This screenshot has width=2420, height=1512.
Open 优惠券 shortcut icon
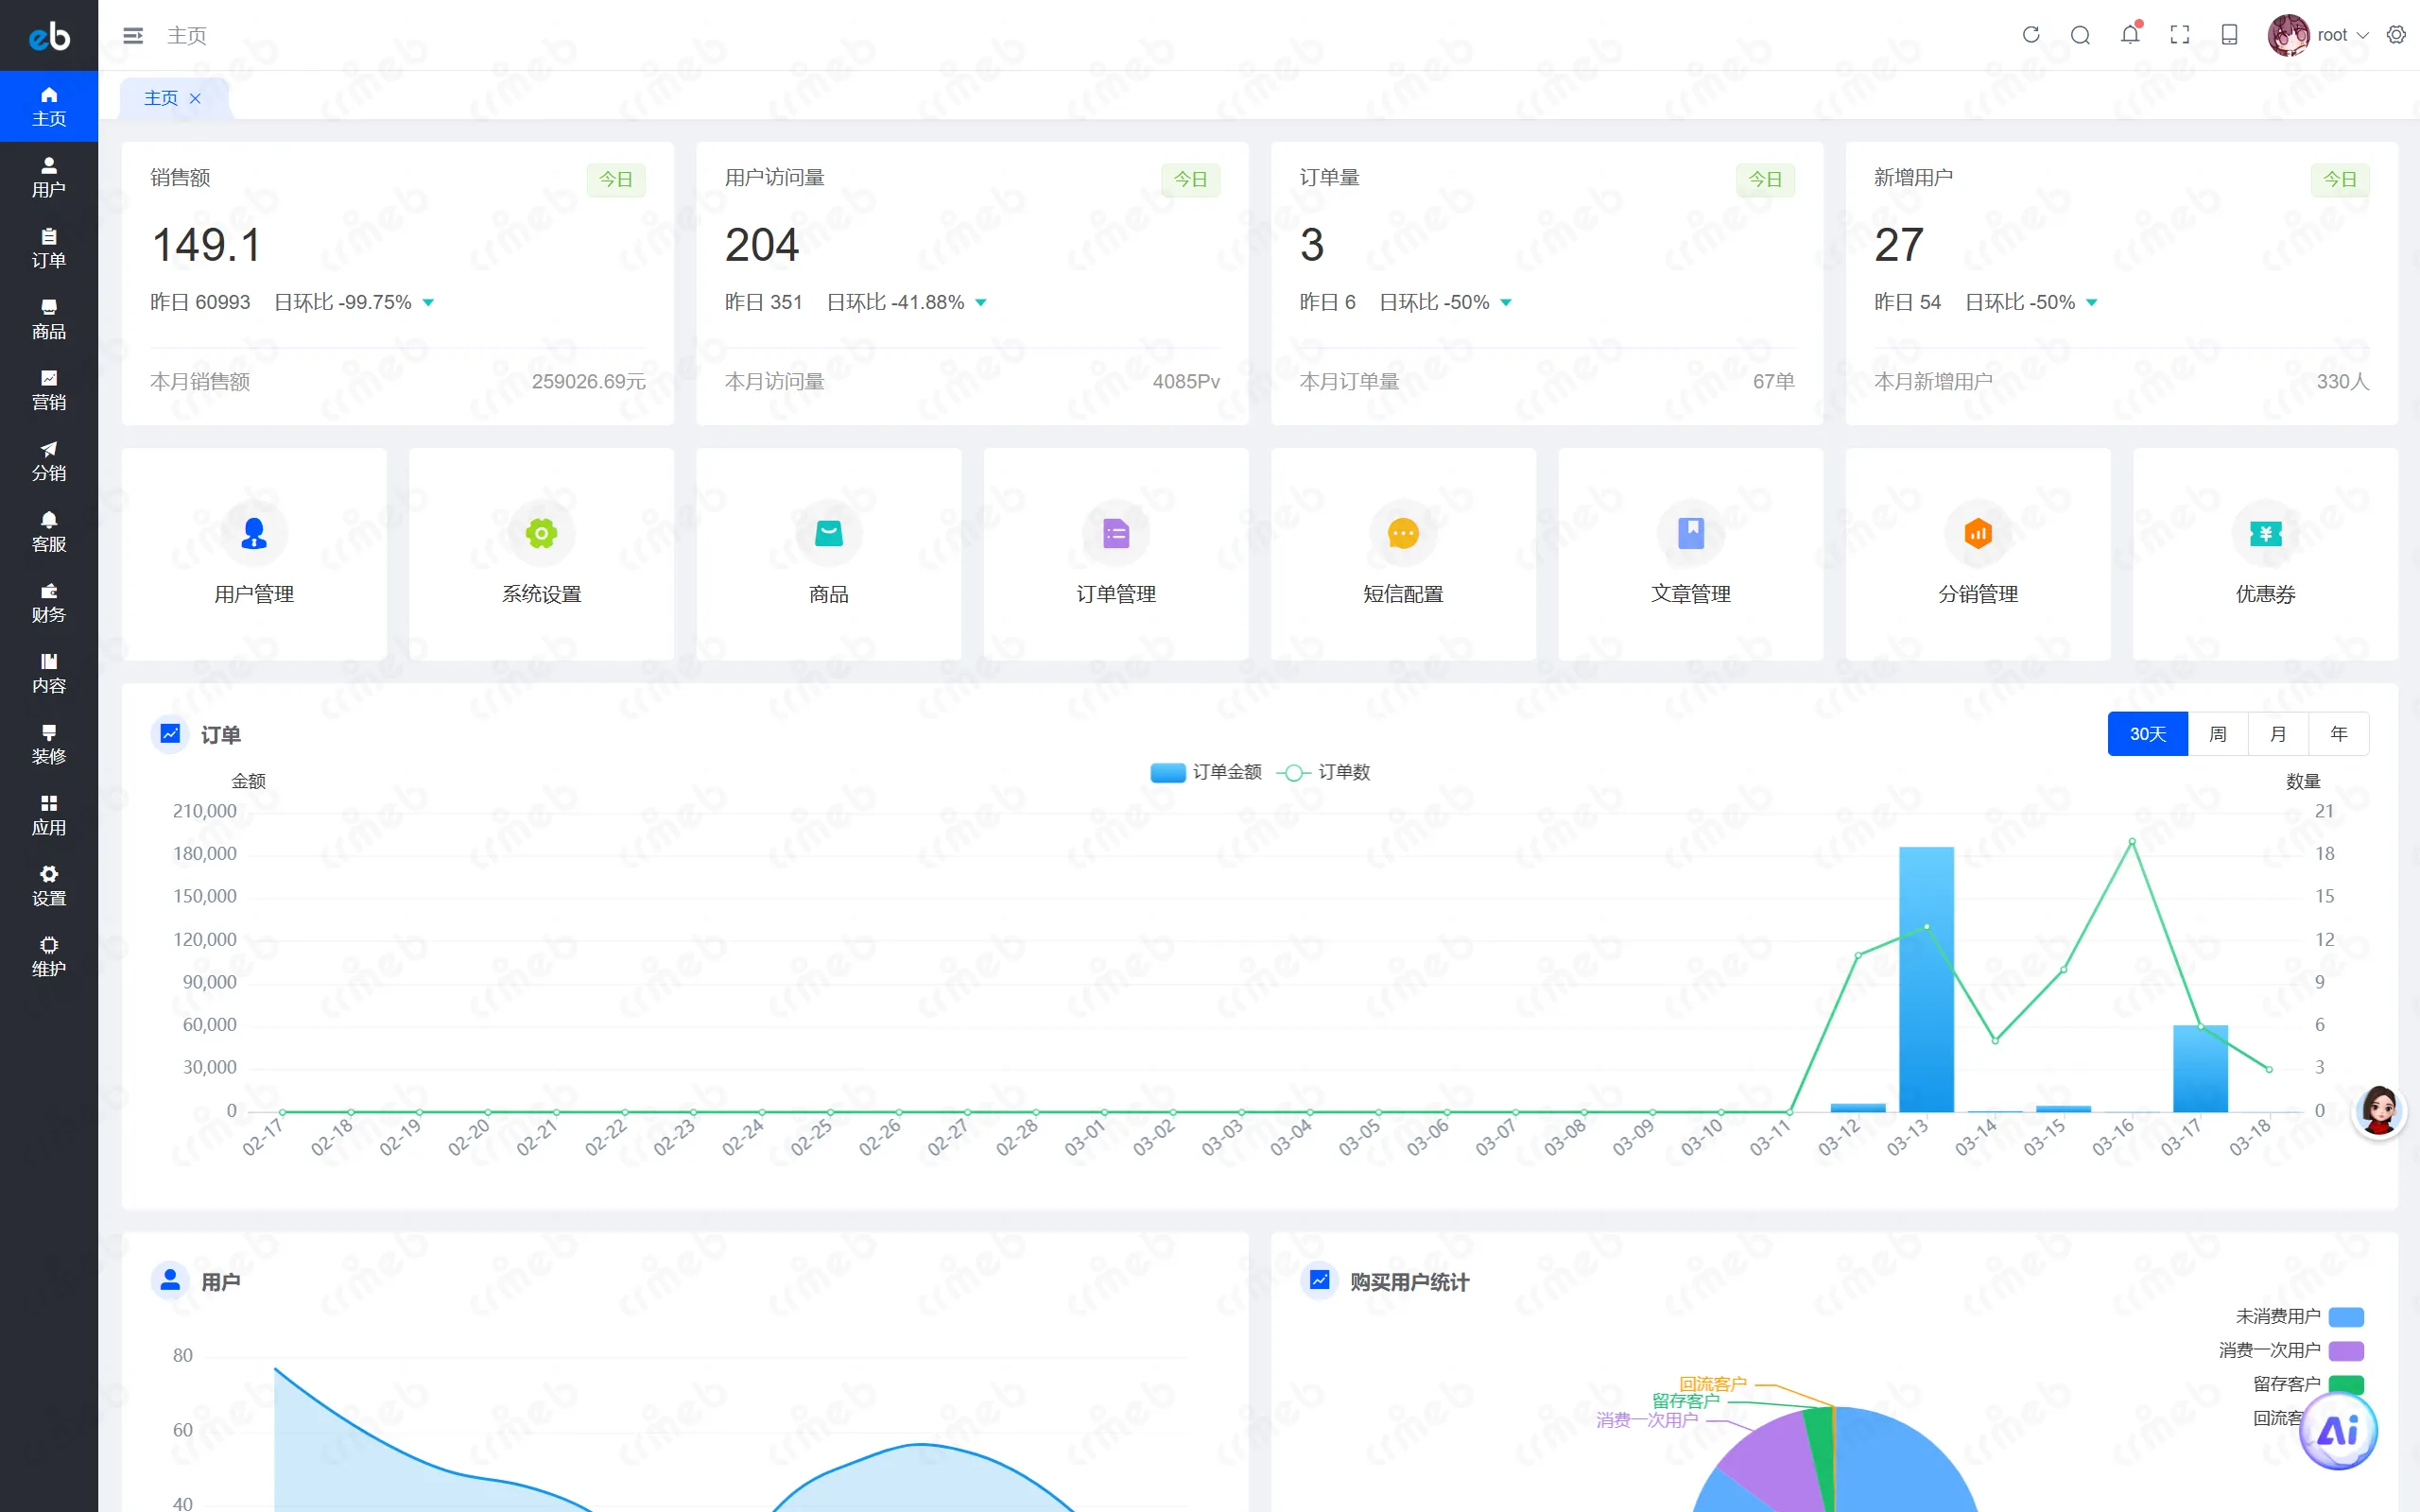(2265, 533)
